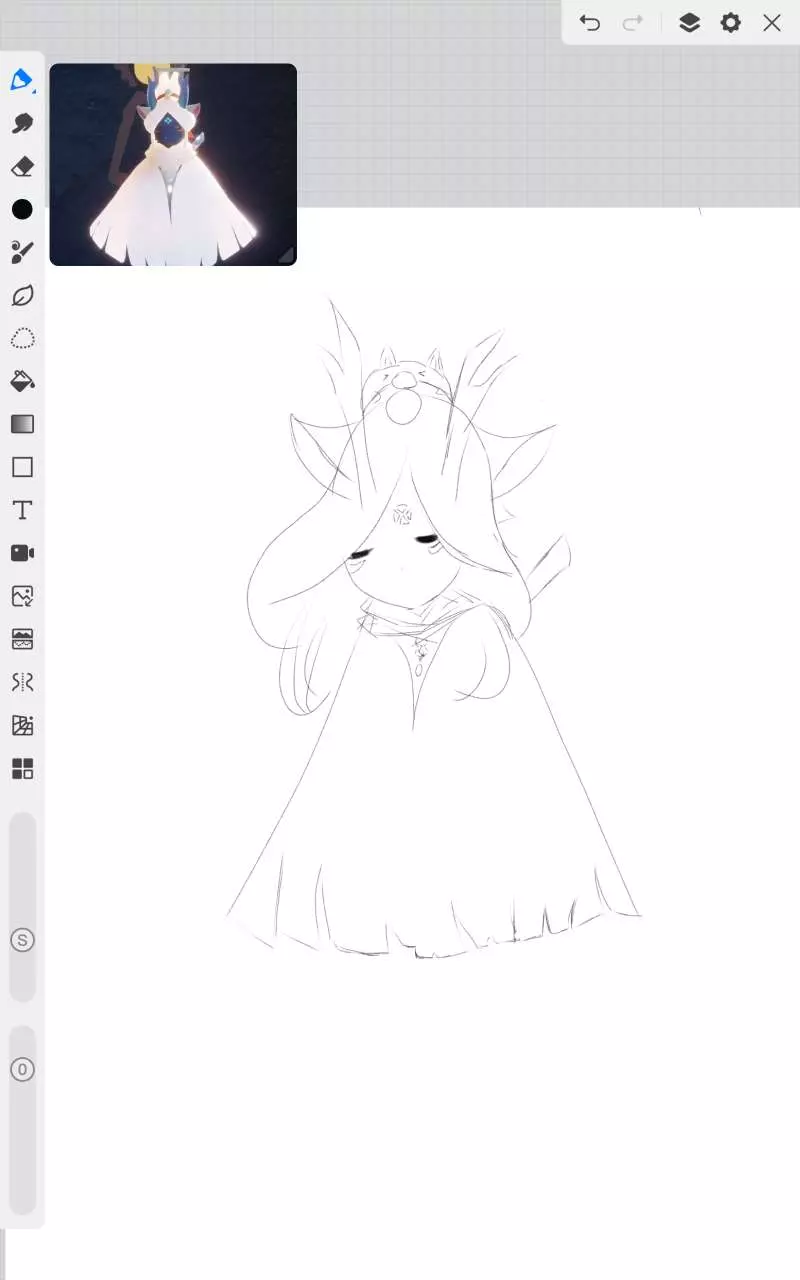The height and width of the screenshot is (1280, 800).
Task: Select the leaf-shaped tool icon
Action: coord(22,295)
